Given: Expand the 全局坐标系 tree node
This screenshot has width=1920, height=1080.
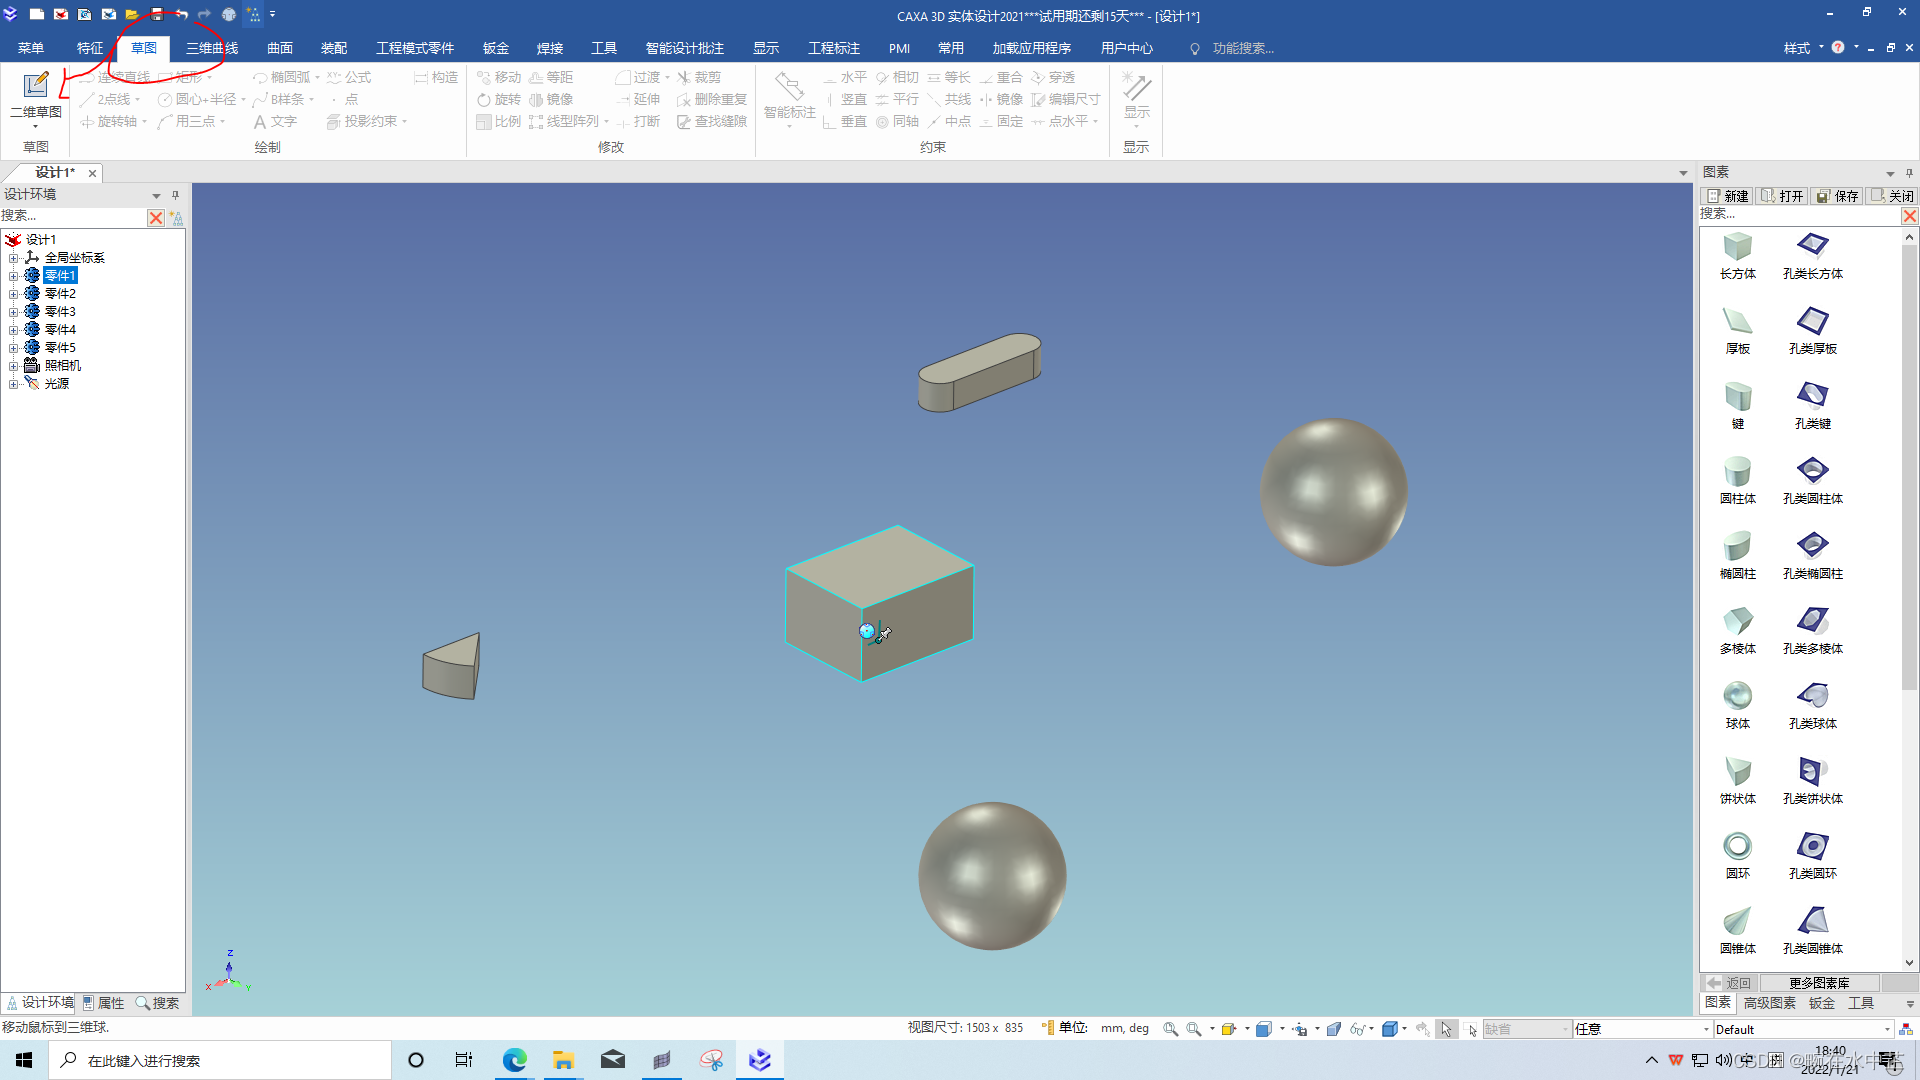Looking at the screenshot, I should click(14, 258).
